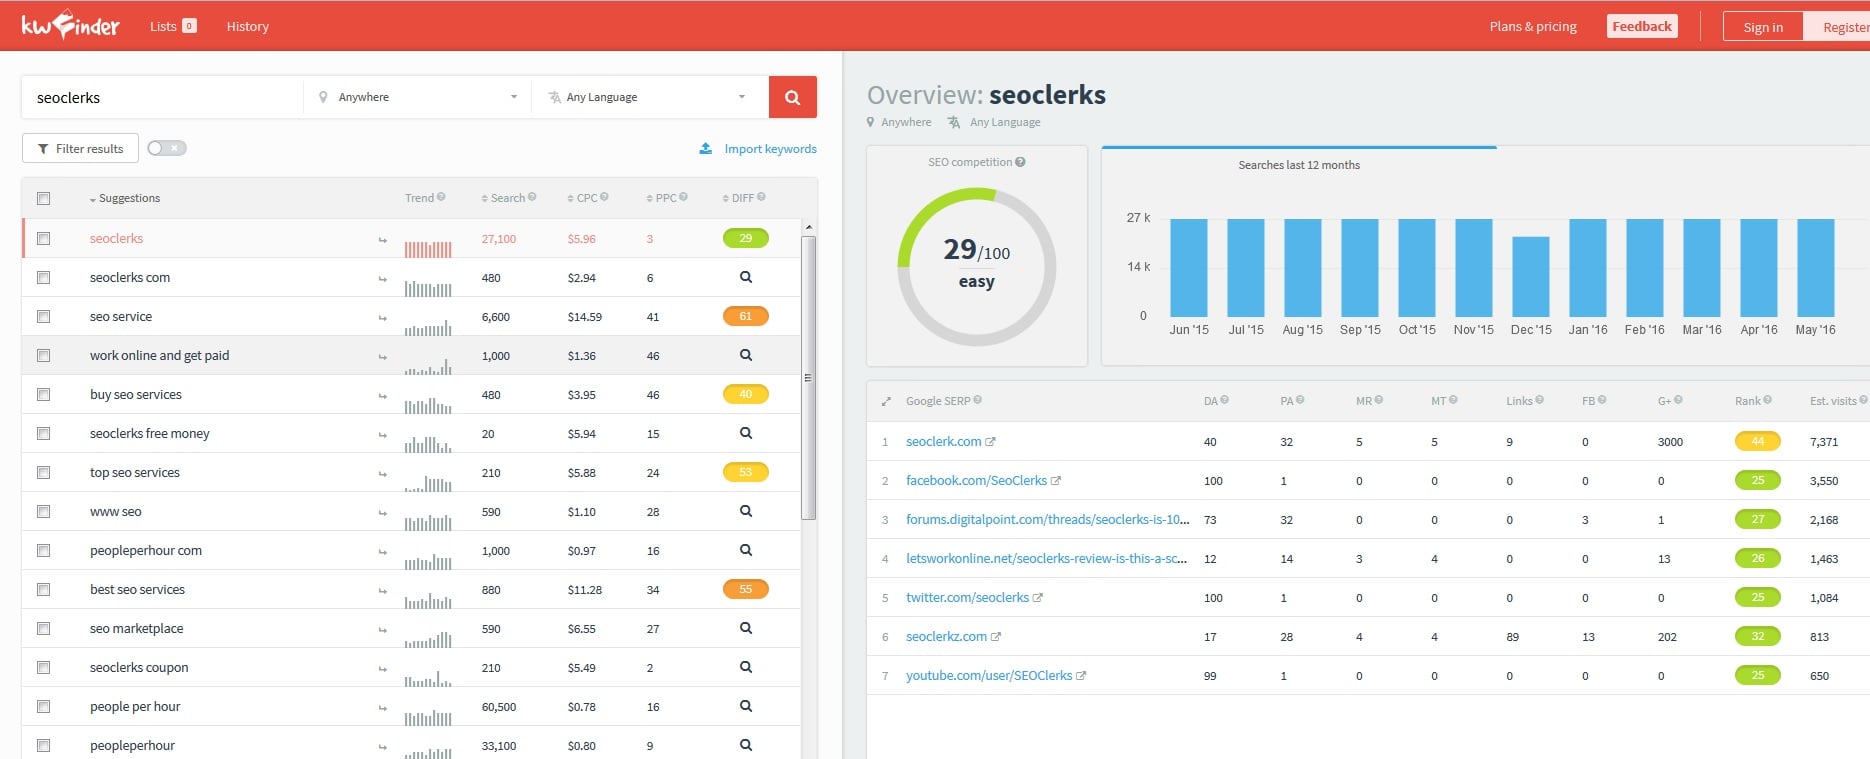Click the expand icon beside Google SERP
This screenshot has width=1870, height=759.
click(x=886, y=401)
